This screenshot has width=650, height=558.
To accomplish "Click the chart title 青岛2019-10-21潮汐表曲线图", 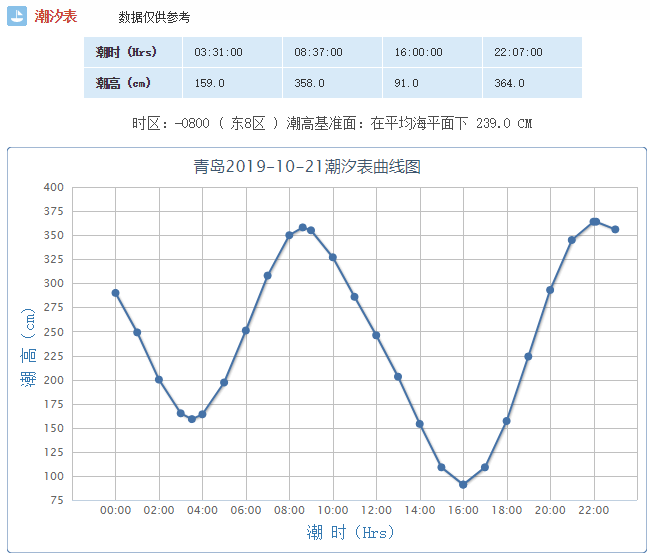I will [x=307, y=167].
